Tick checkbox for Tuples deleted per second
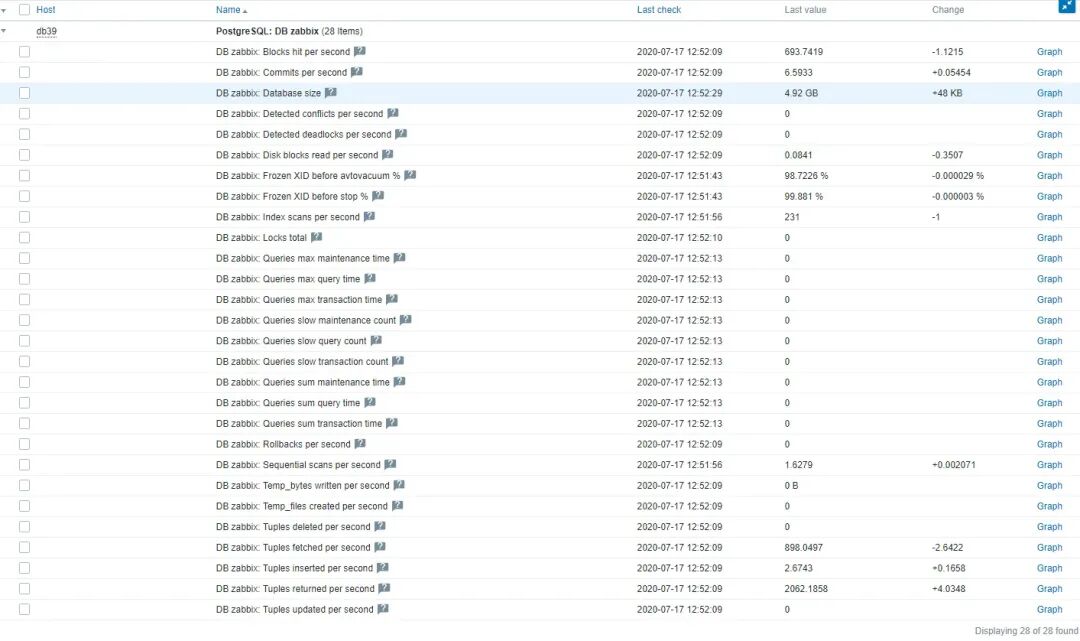The width and height of the screenshot is (1080, 641). [25, 527]
